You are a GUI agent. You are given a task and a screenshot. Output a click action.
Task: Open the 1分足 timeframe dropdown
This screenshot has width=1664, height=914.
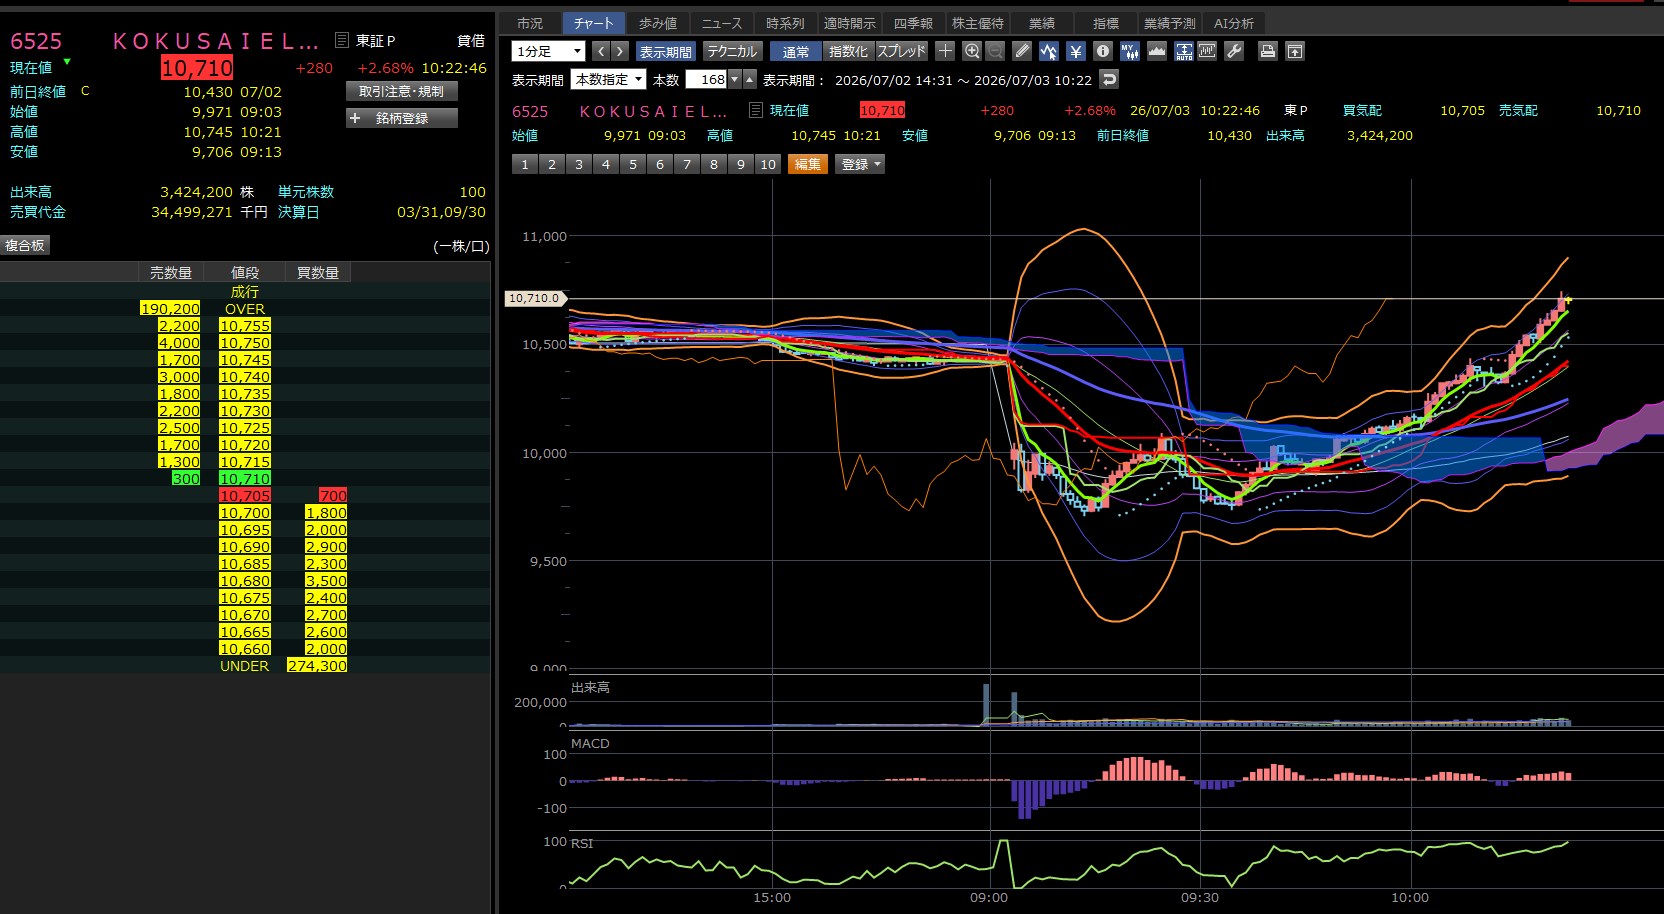(x=548, y=51)
